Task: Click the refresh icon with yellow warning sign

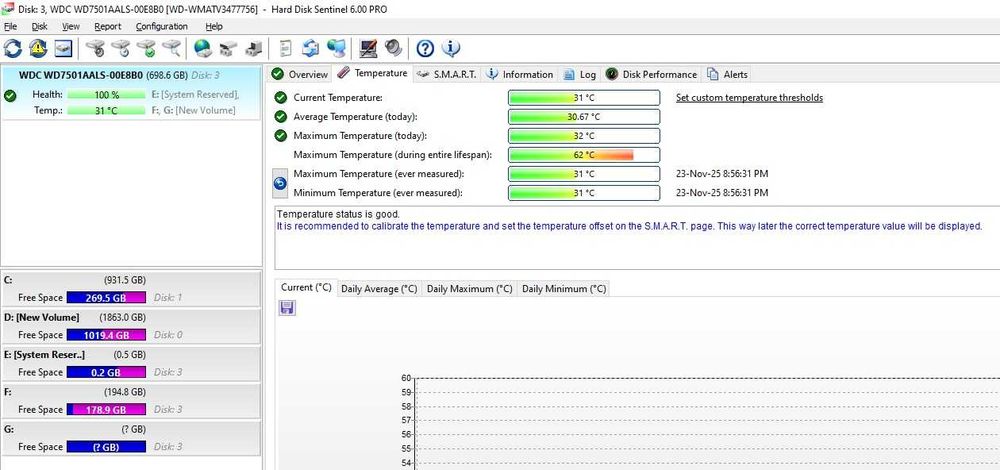Action: (x=38, y=48)
